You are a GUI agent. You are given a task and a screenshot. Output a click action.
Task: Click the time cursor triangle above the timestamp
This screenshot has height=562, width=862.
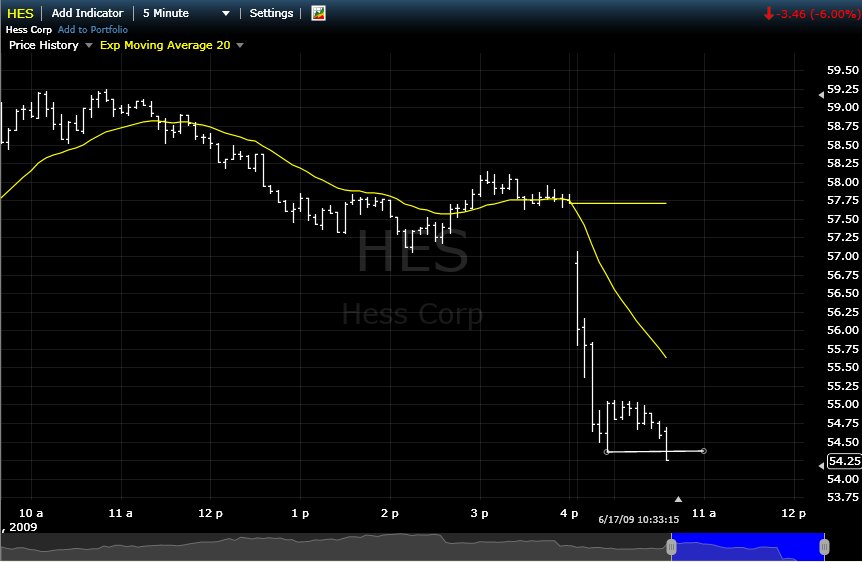point(678,499)
